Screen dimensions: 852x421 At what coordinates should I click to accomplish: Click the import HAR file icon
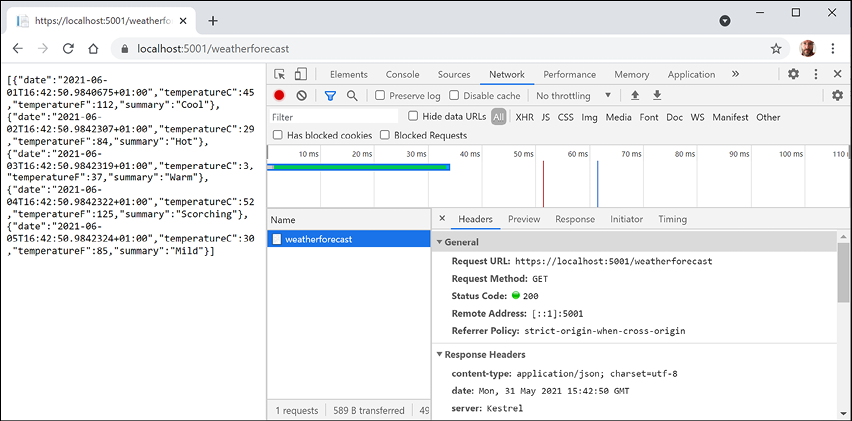tap(634, 96)
